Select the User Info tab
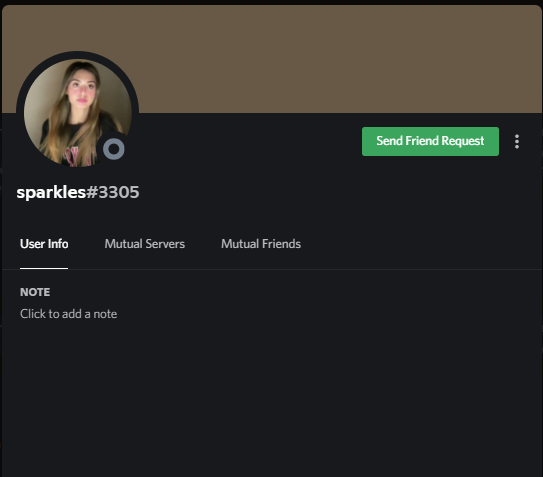The image size is (543, 477). [x=44, y=244]
